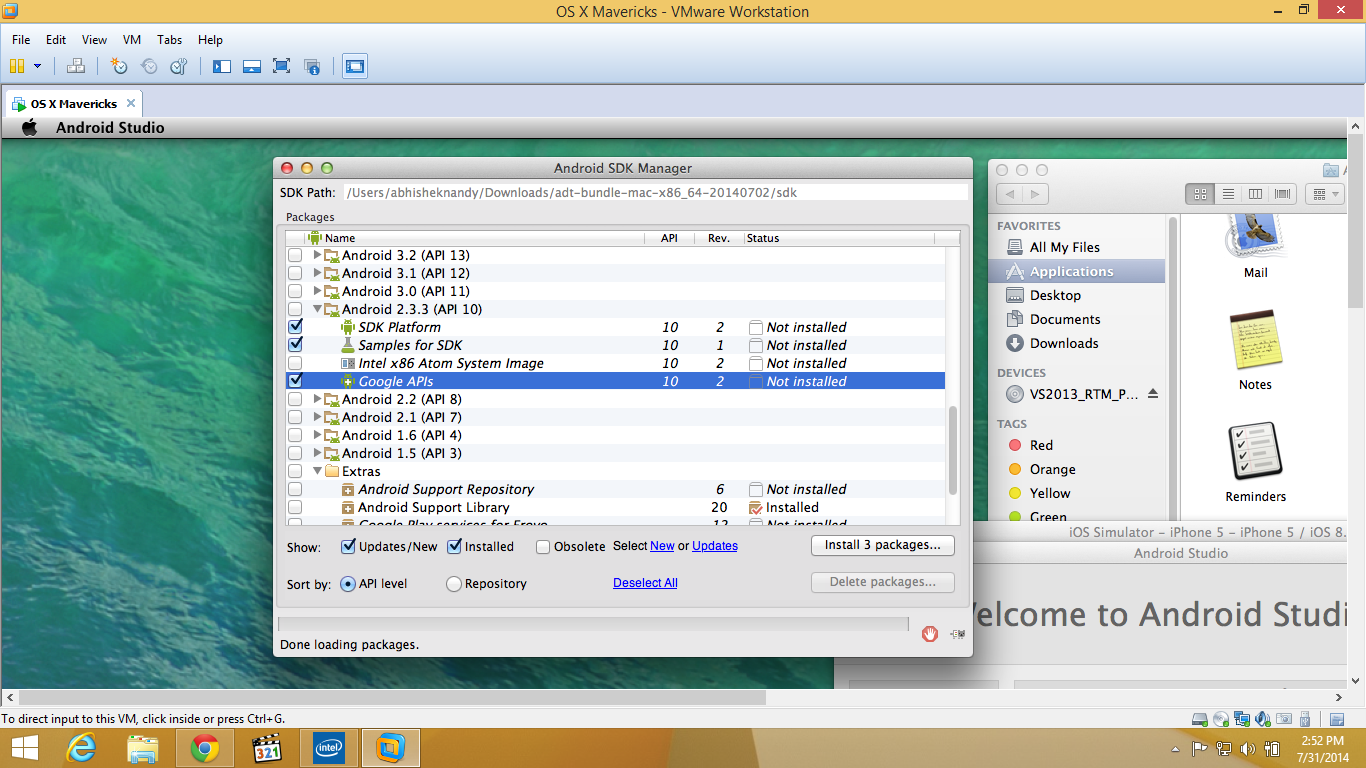Image resolution: width=1366 pixels, height=768 pixels.
Task: Check the Intel x86 Atom System Image checkbox
Action: click(x=295, y=363)
